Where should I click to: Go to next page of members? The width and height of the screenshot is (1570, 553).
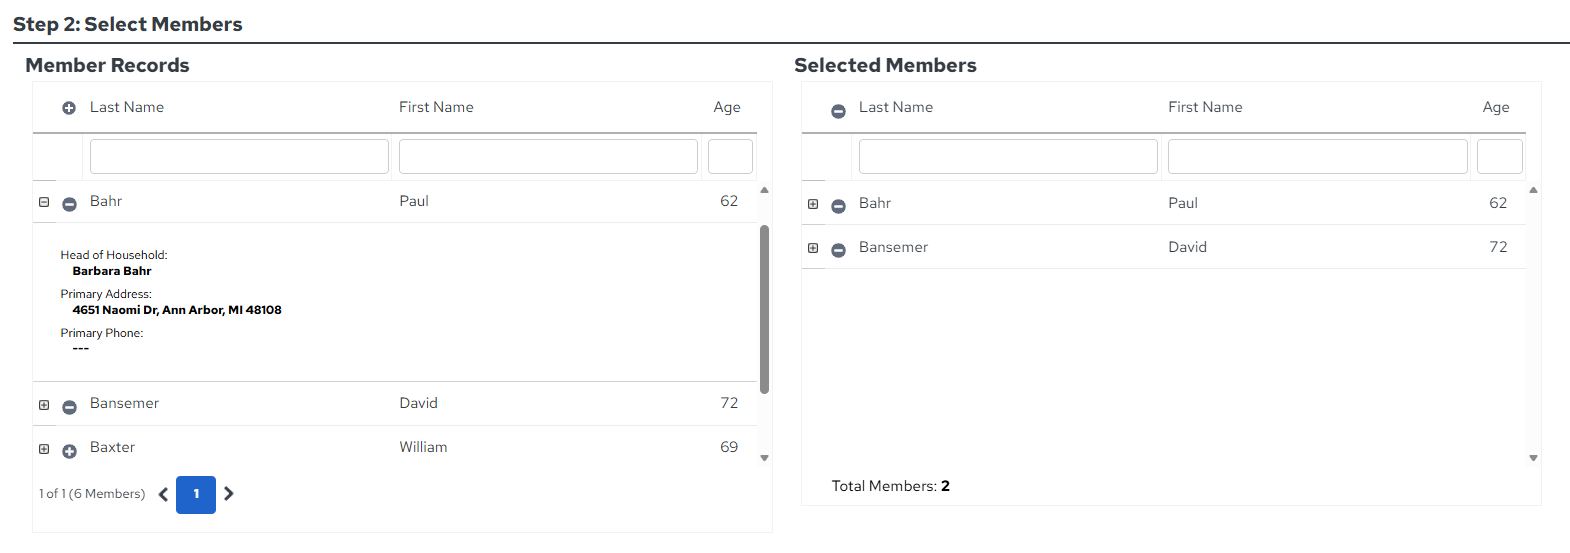coord(229,494)
